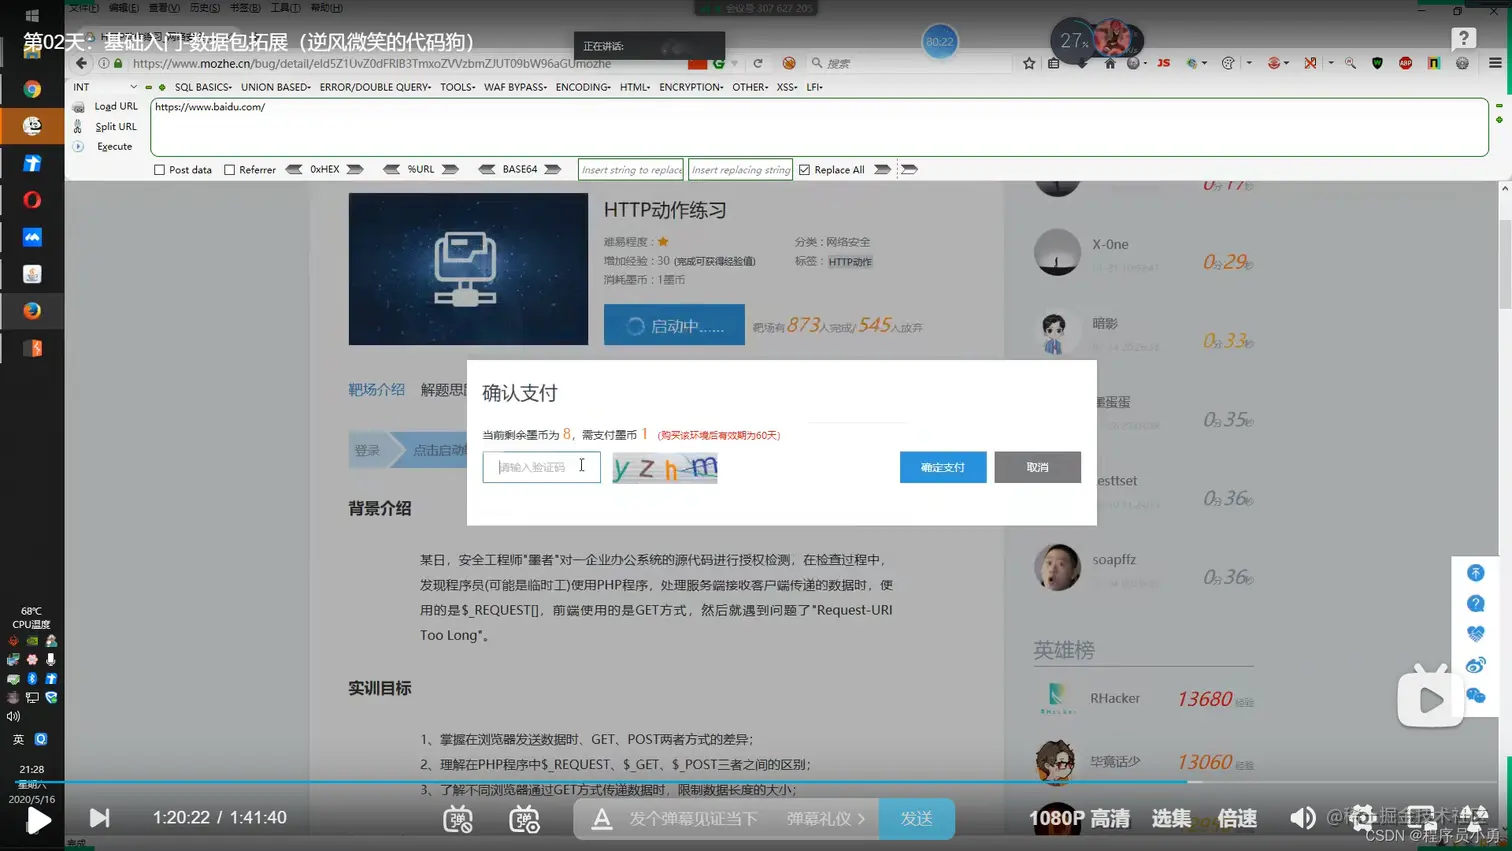Click the red JS extension icon

1163,63
